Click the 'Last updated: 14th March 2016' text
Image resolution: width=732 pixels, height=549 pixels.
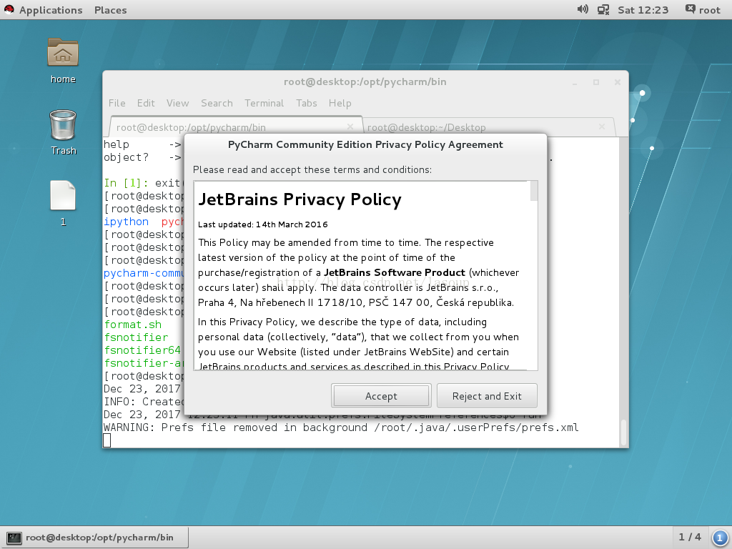click(263, 225)
